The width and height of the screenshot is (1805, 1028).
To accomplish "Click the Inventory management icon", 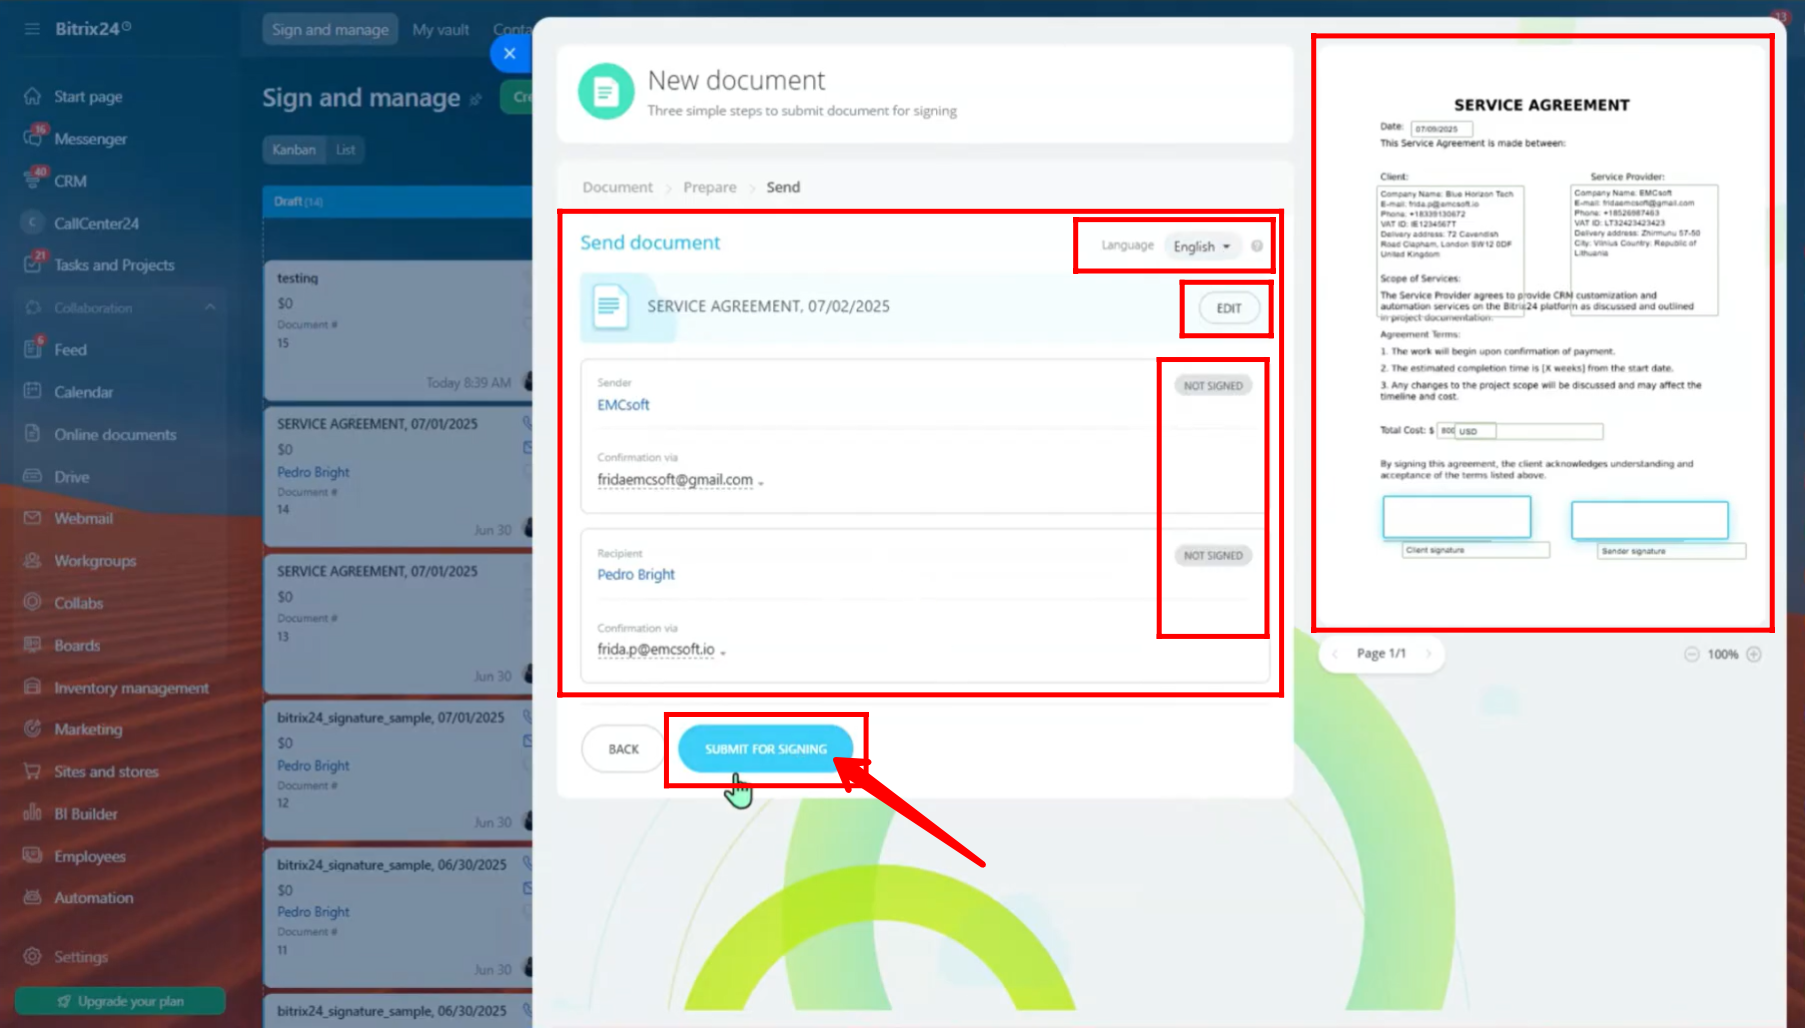I will click(32, 687).
